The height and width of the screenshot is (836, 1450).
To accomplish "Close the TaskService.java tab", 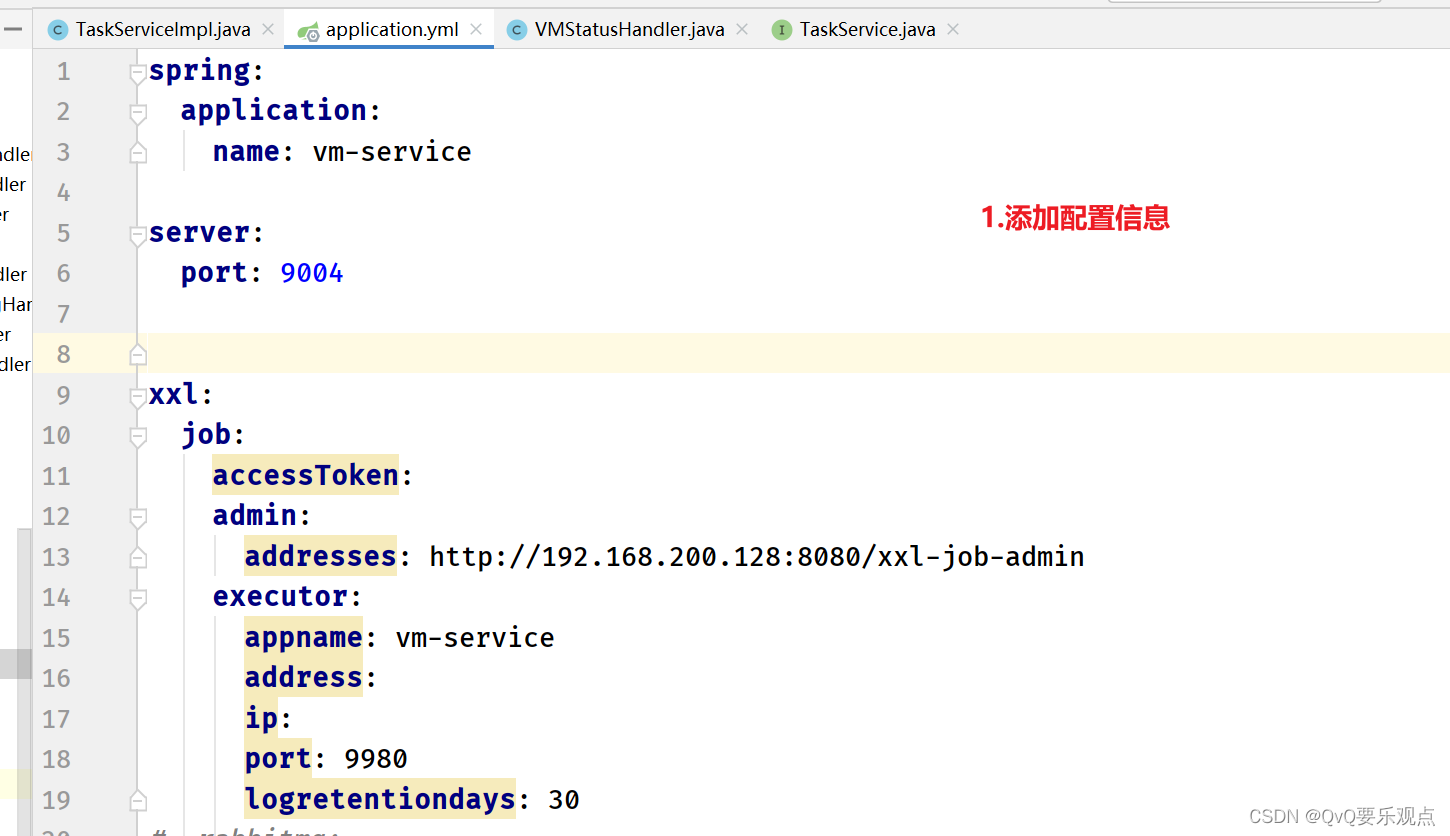I will click(x=953, y=29).
